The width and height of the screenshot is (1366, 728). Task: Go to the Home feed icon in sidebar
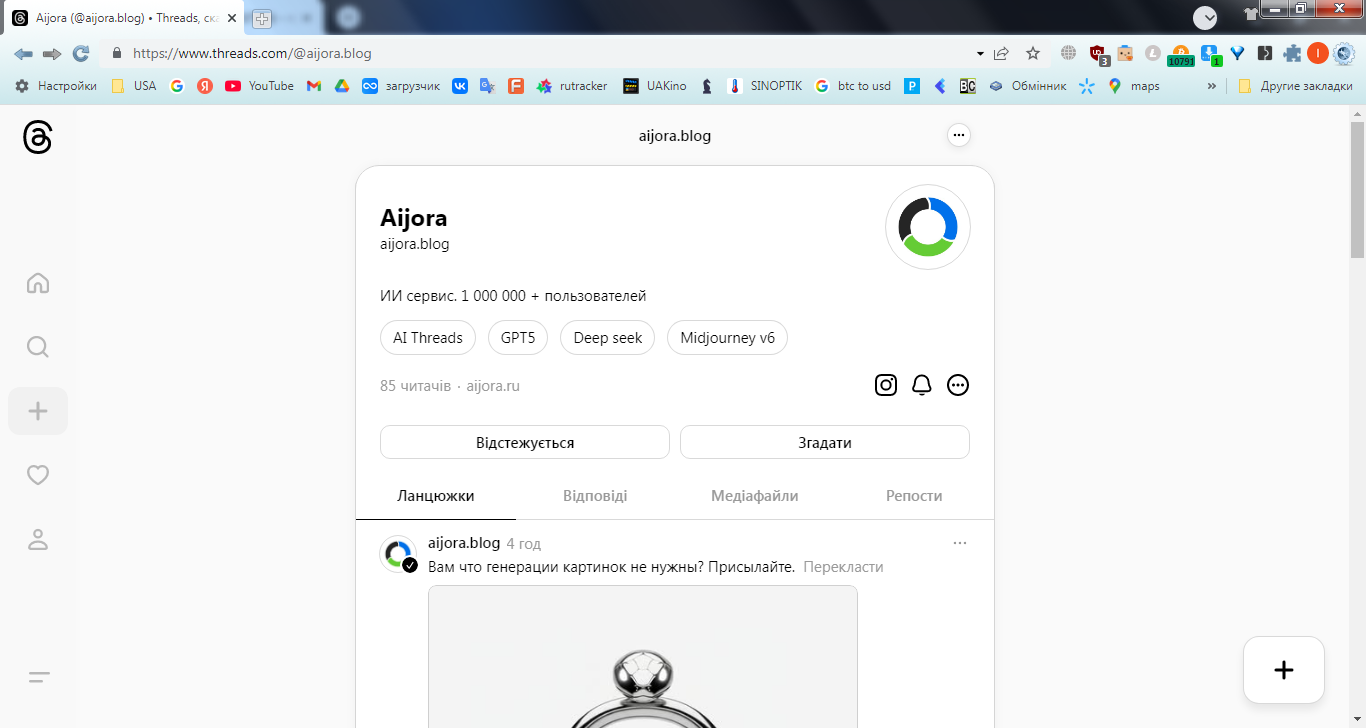pyautogui.click(x=38, y=283)
